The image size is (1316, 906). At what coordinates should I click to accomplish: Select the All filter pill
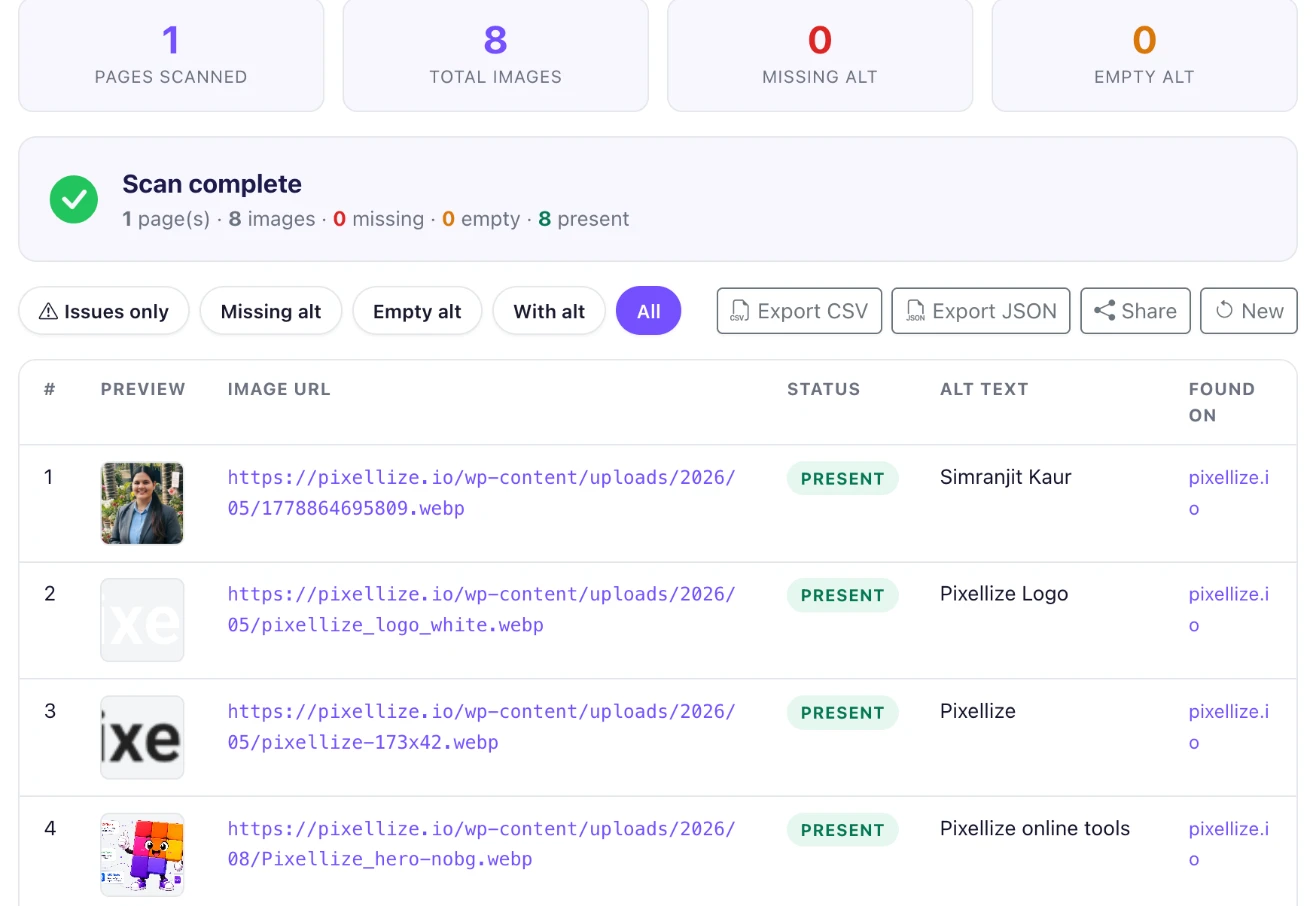coord(649,311)
